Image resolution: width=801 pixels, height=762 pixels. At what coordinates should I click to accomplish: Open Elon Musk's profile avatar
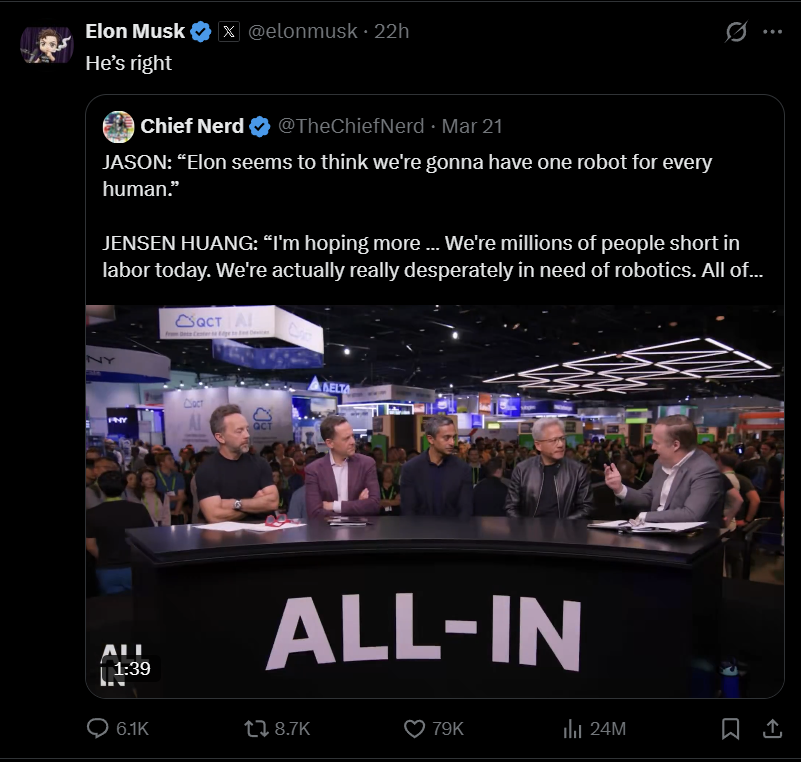(47, 45)
